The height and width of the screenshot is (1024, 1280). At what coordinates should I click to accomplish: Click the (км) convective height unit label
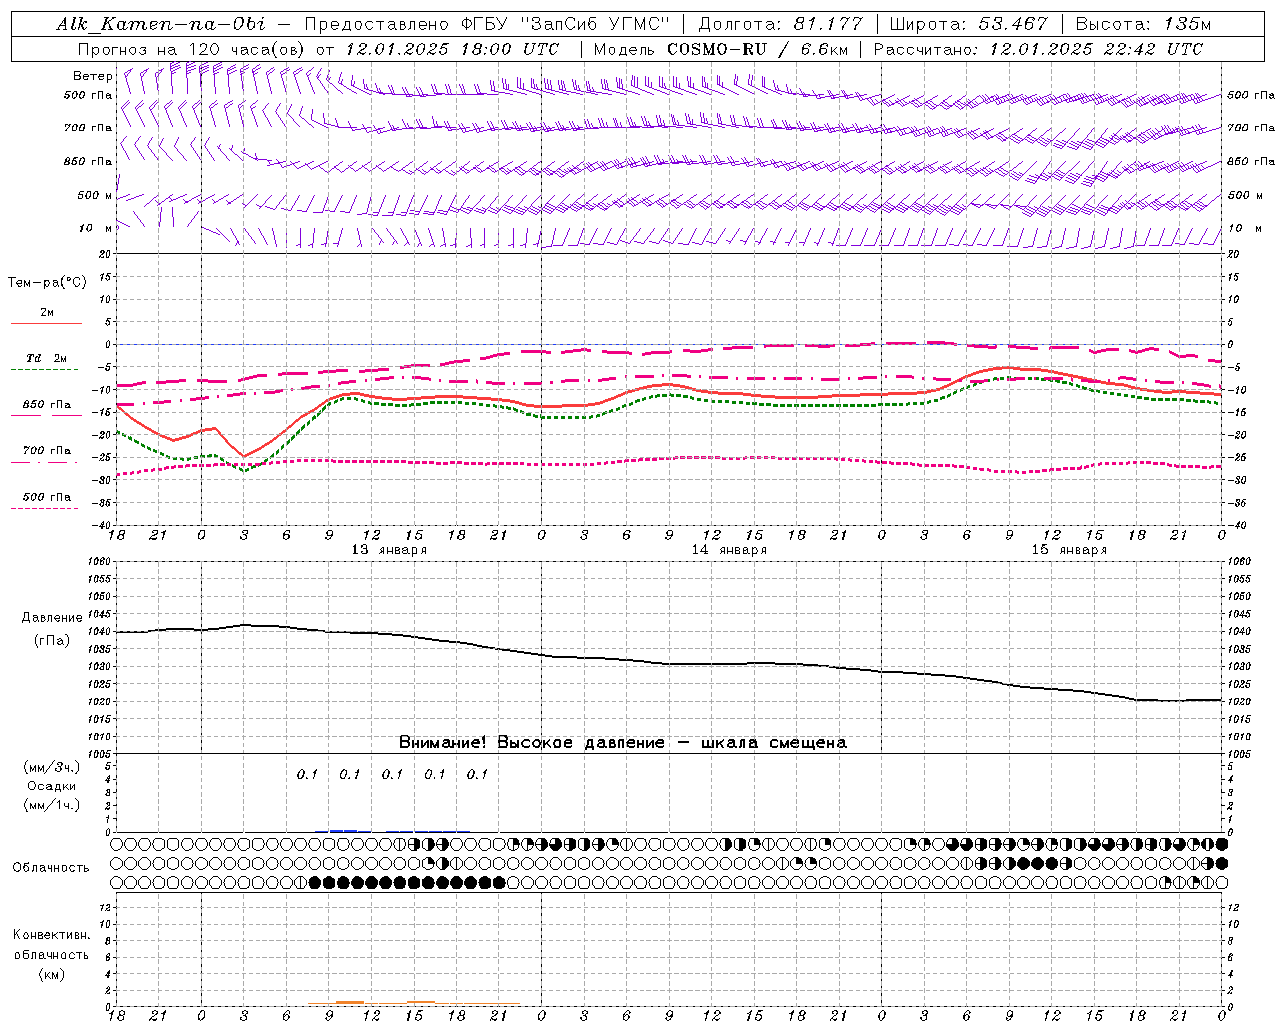point(51,973)
